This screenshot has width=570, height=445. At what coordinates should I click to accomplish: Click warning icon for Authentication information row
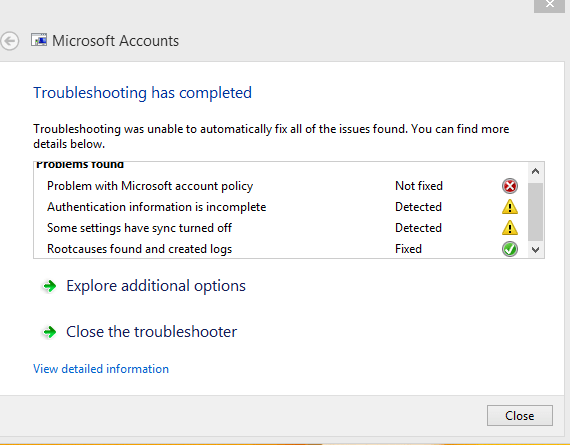[x=510, y=207]
